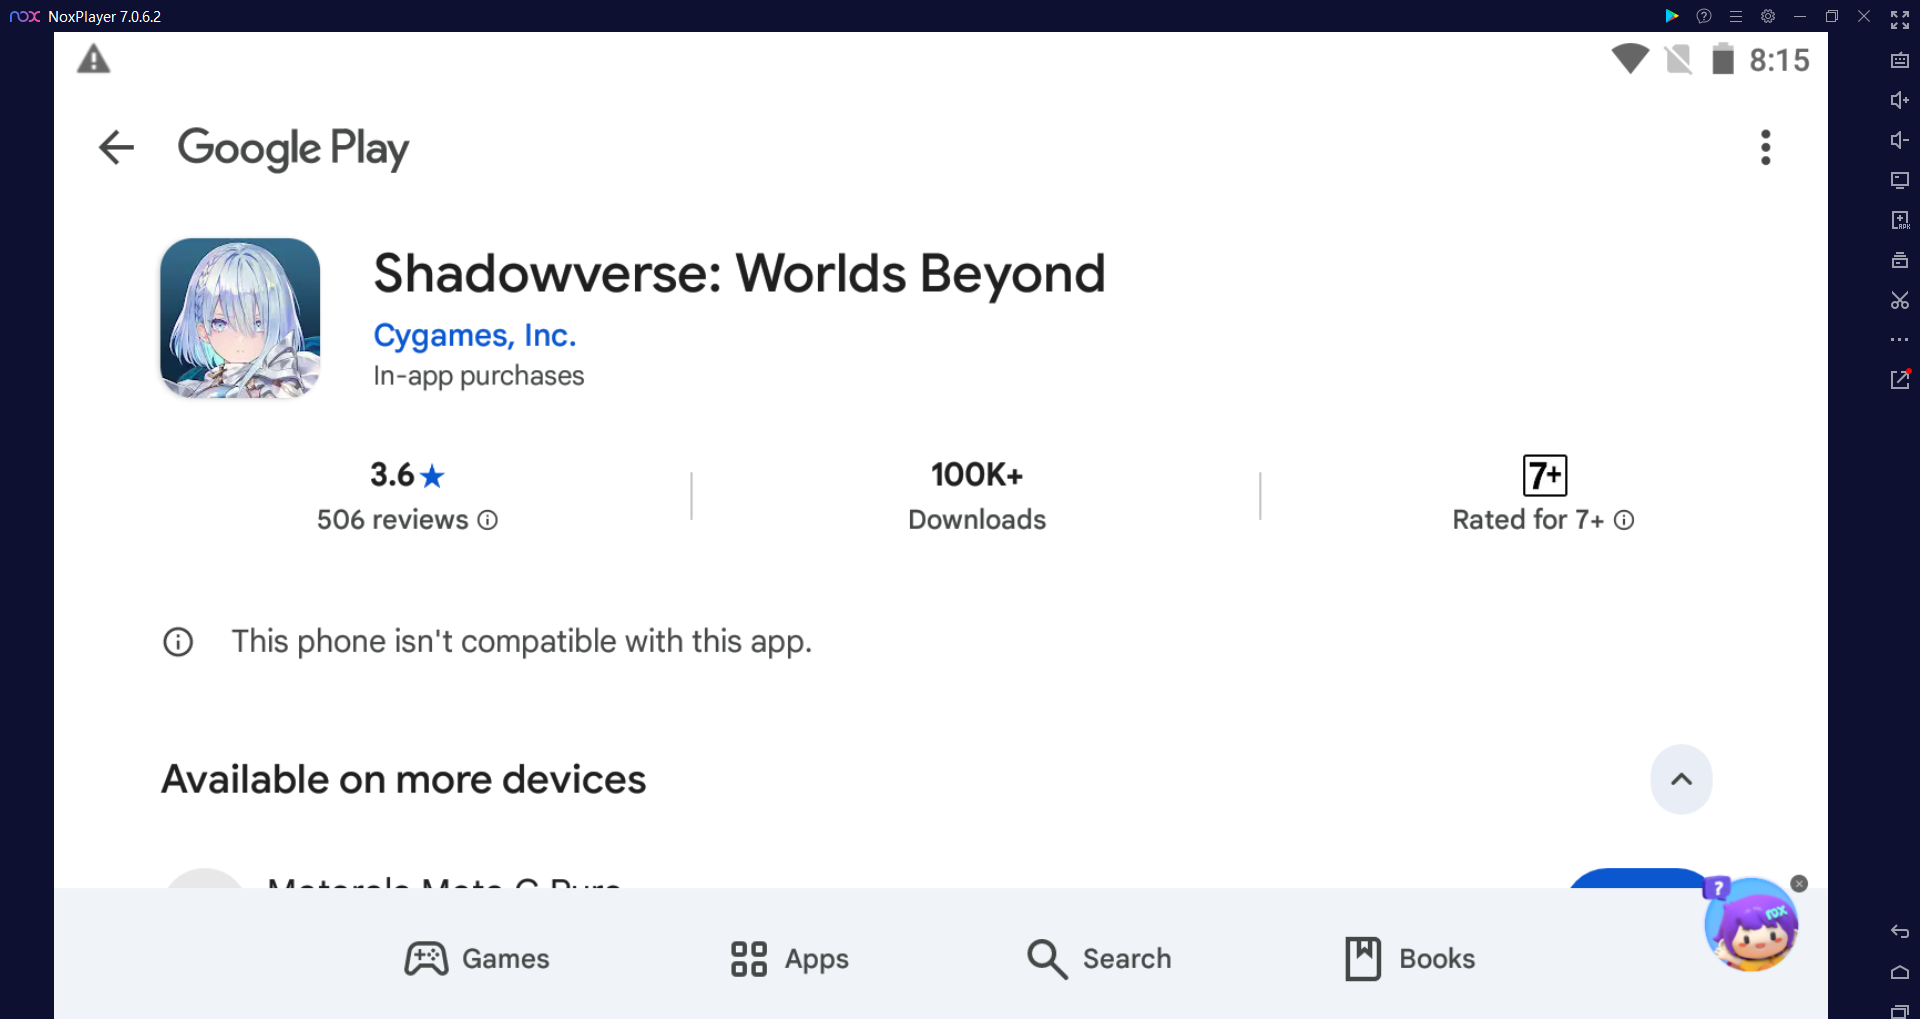Viewport: 1920px width, 1019px height.
Task: Tap the no SIM card status icon
Action: [1679, 60]
